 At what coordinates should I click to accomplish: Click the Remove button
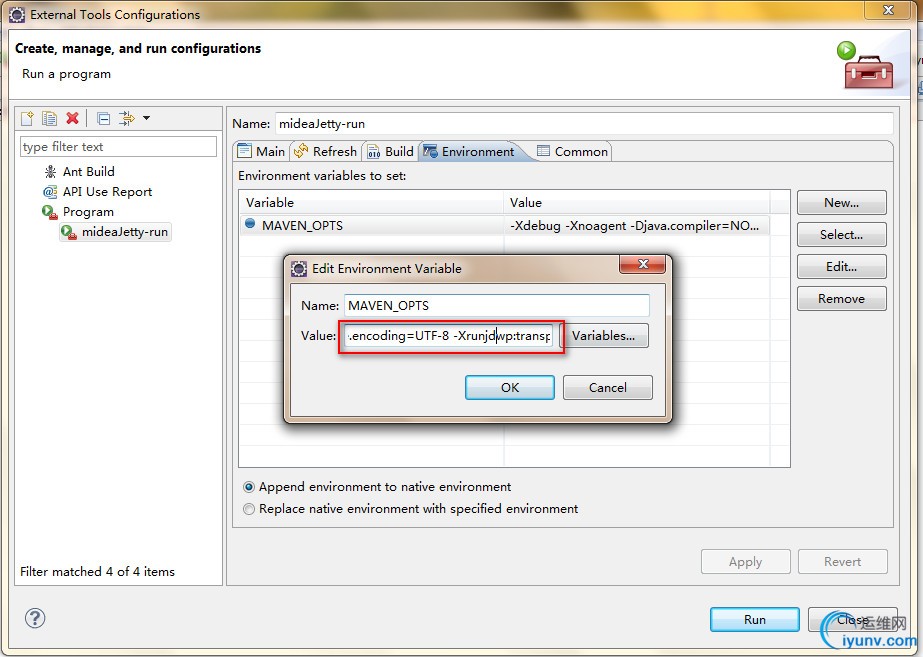[x=841, y=298]
